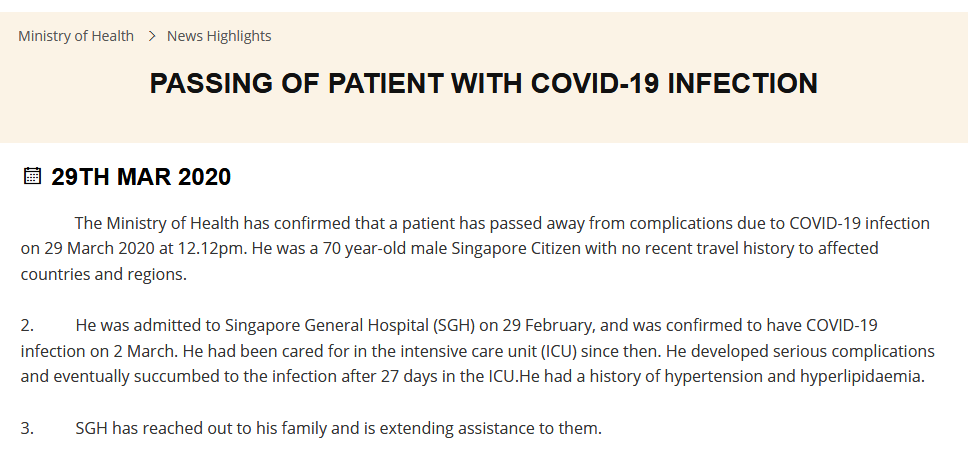Click the paragraph number 3 marker

27,428
